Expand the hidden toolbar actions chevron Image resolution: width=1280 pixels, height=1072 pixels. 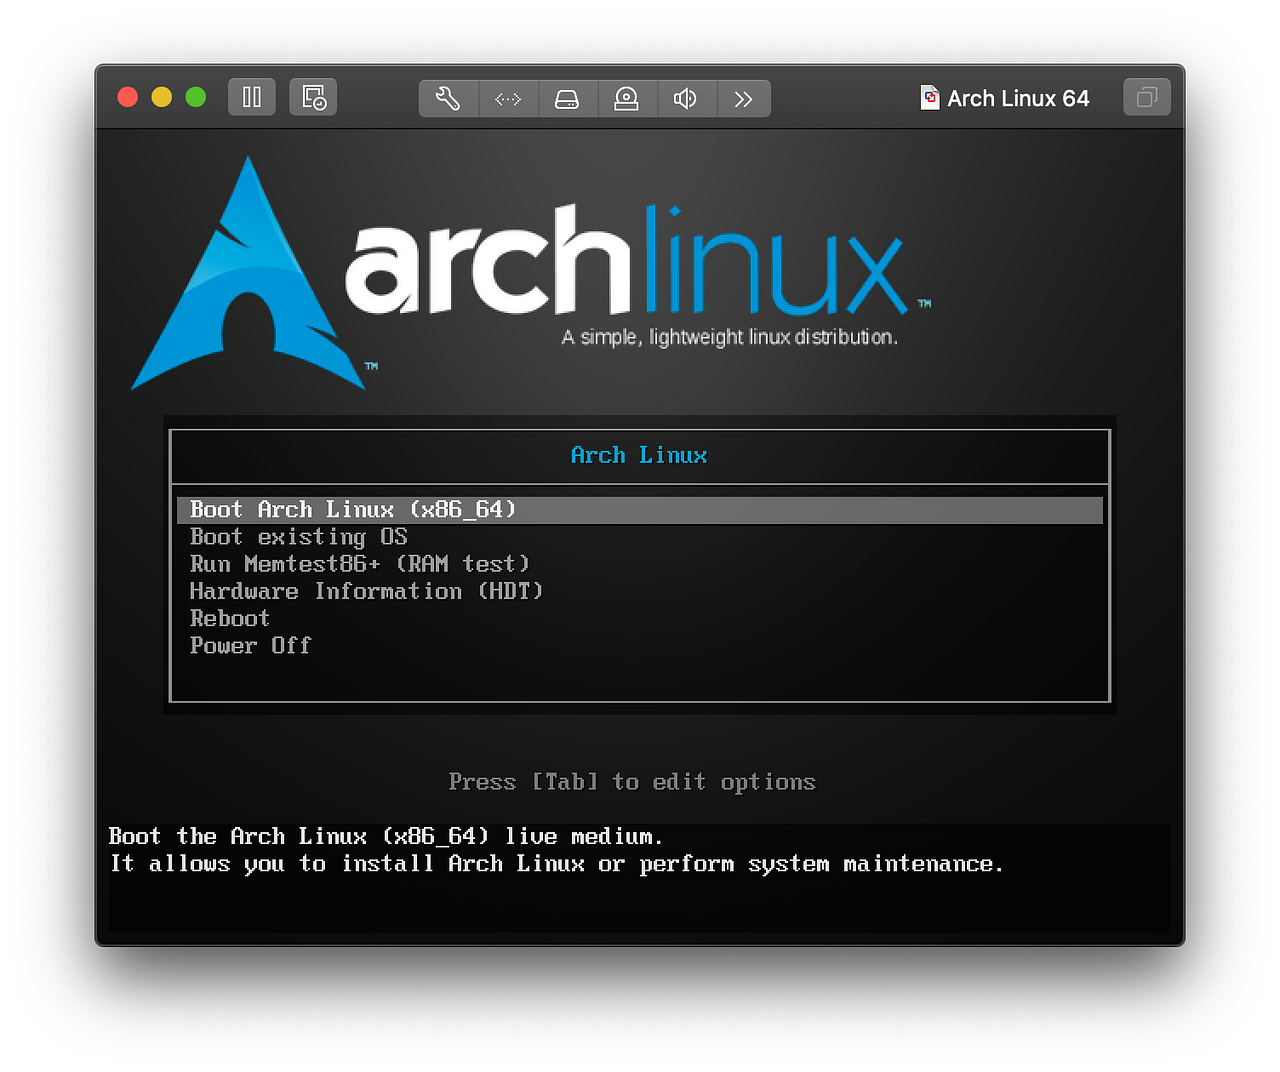[x=743, y=98]
